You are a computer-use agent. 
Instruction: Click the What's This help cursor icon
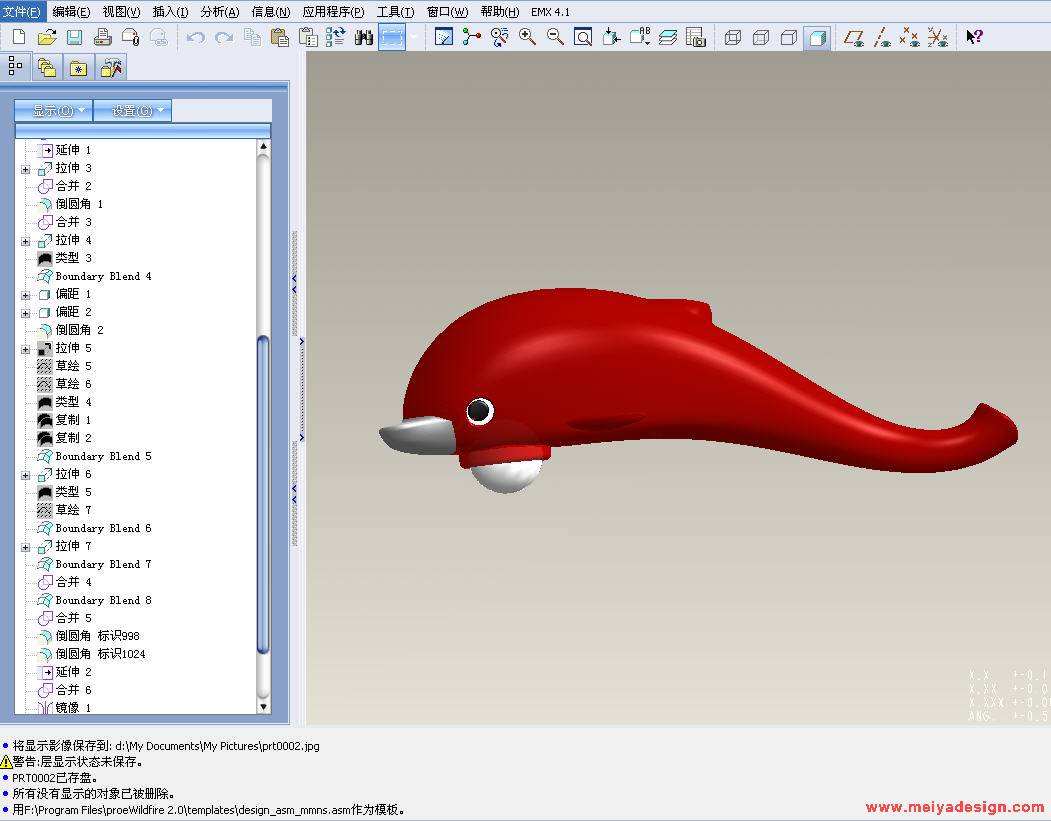(974, 37)
